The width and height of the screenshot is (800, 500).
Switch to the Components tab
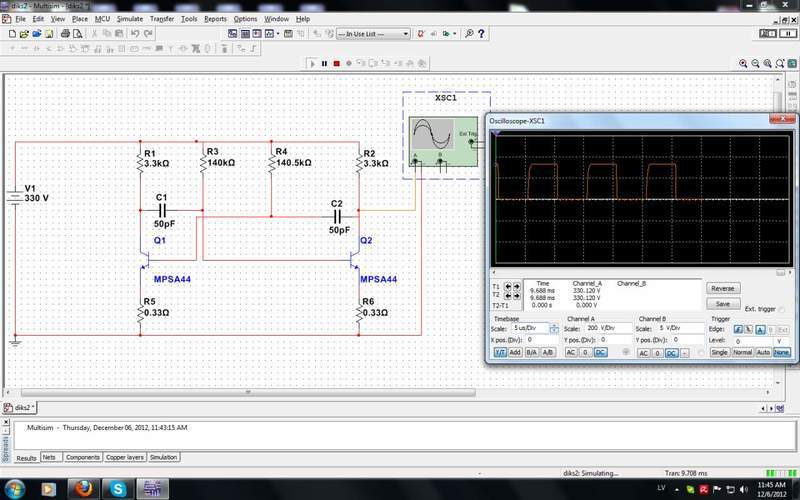[83, 457]
